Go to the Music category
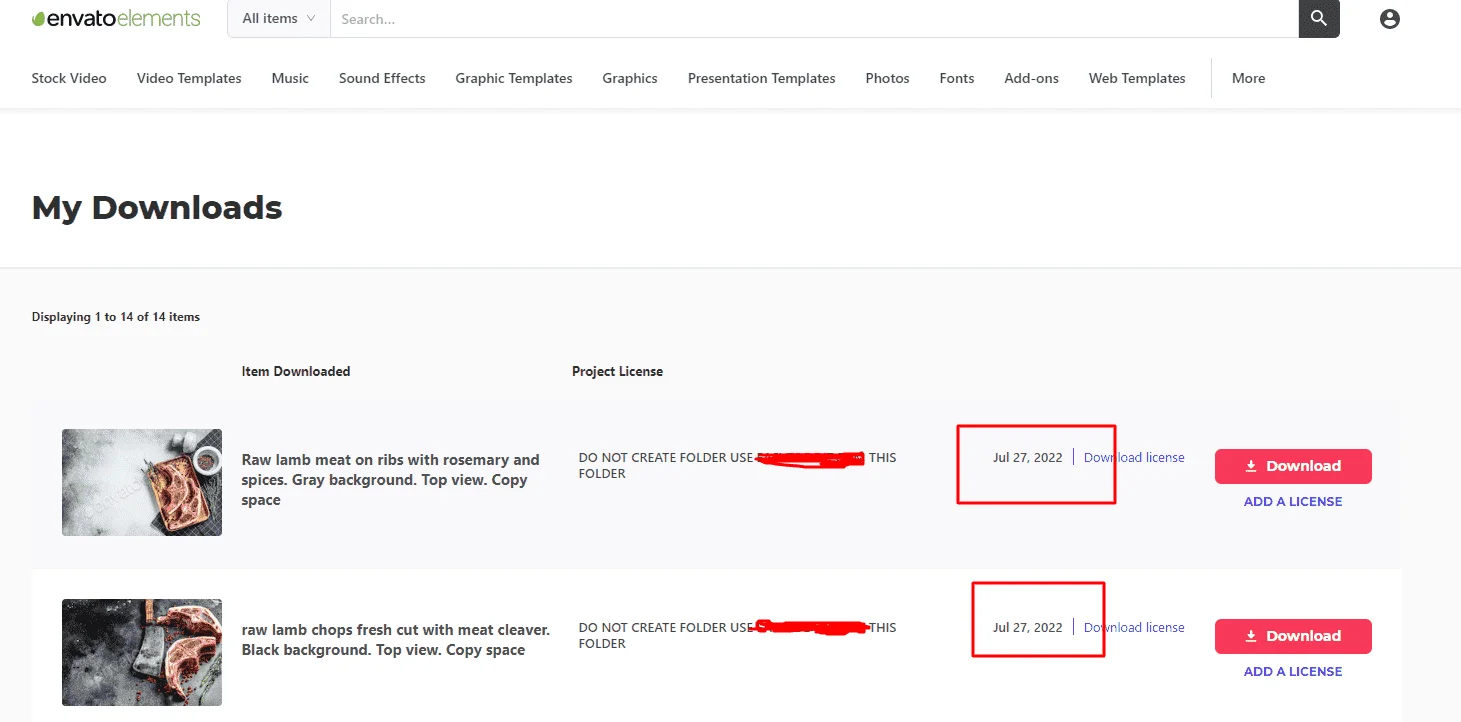Viewport: 1461px width, 722px height. pyautogui.click(x=290, y=78)
